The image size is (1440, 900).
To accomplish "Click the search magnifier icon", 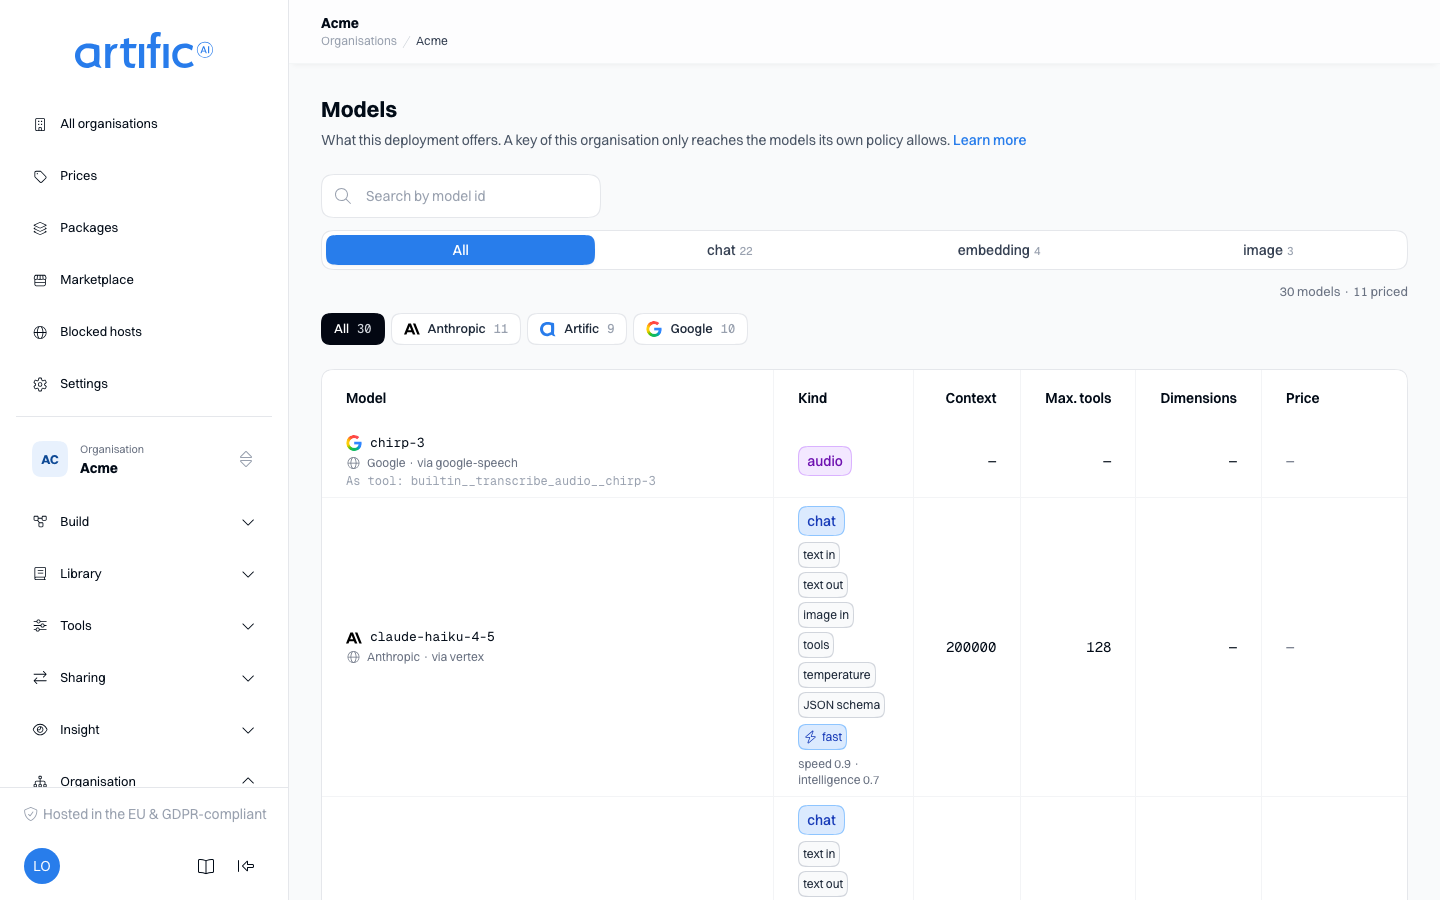I will (343, 196).
